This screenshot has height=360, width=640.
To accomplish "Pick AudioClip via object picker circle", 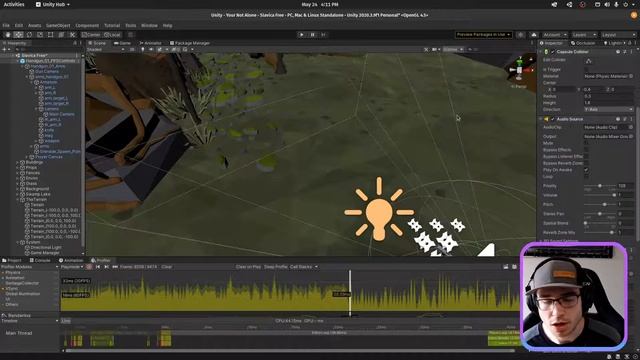I will (631, 127).
